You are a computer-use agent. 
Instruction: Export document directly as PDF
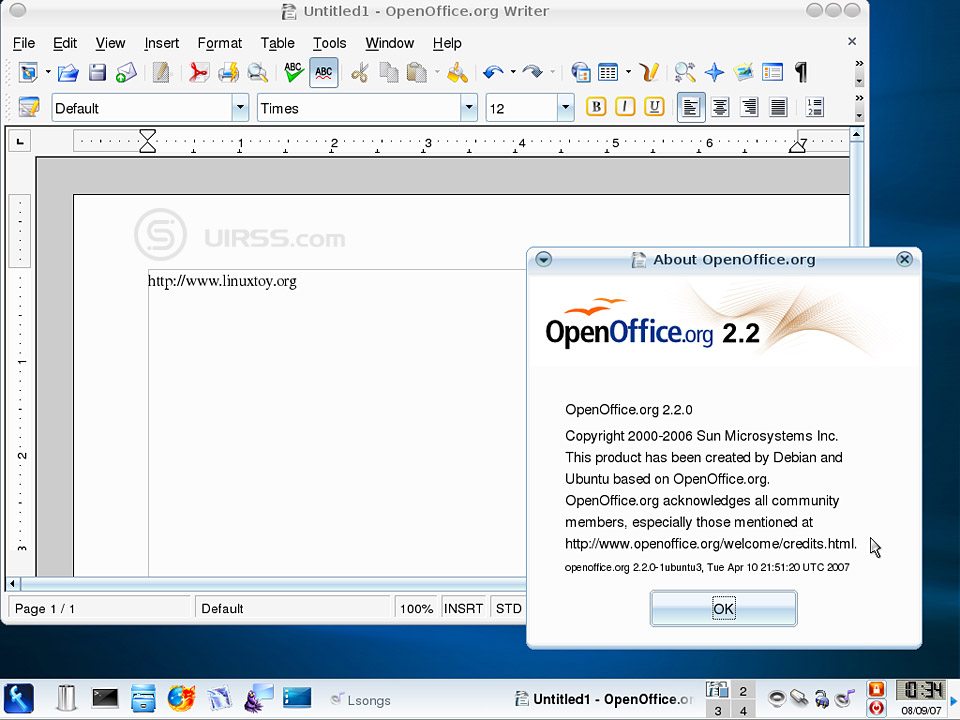point(199,72)
